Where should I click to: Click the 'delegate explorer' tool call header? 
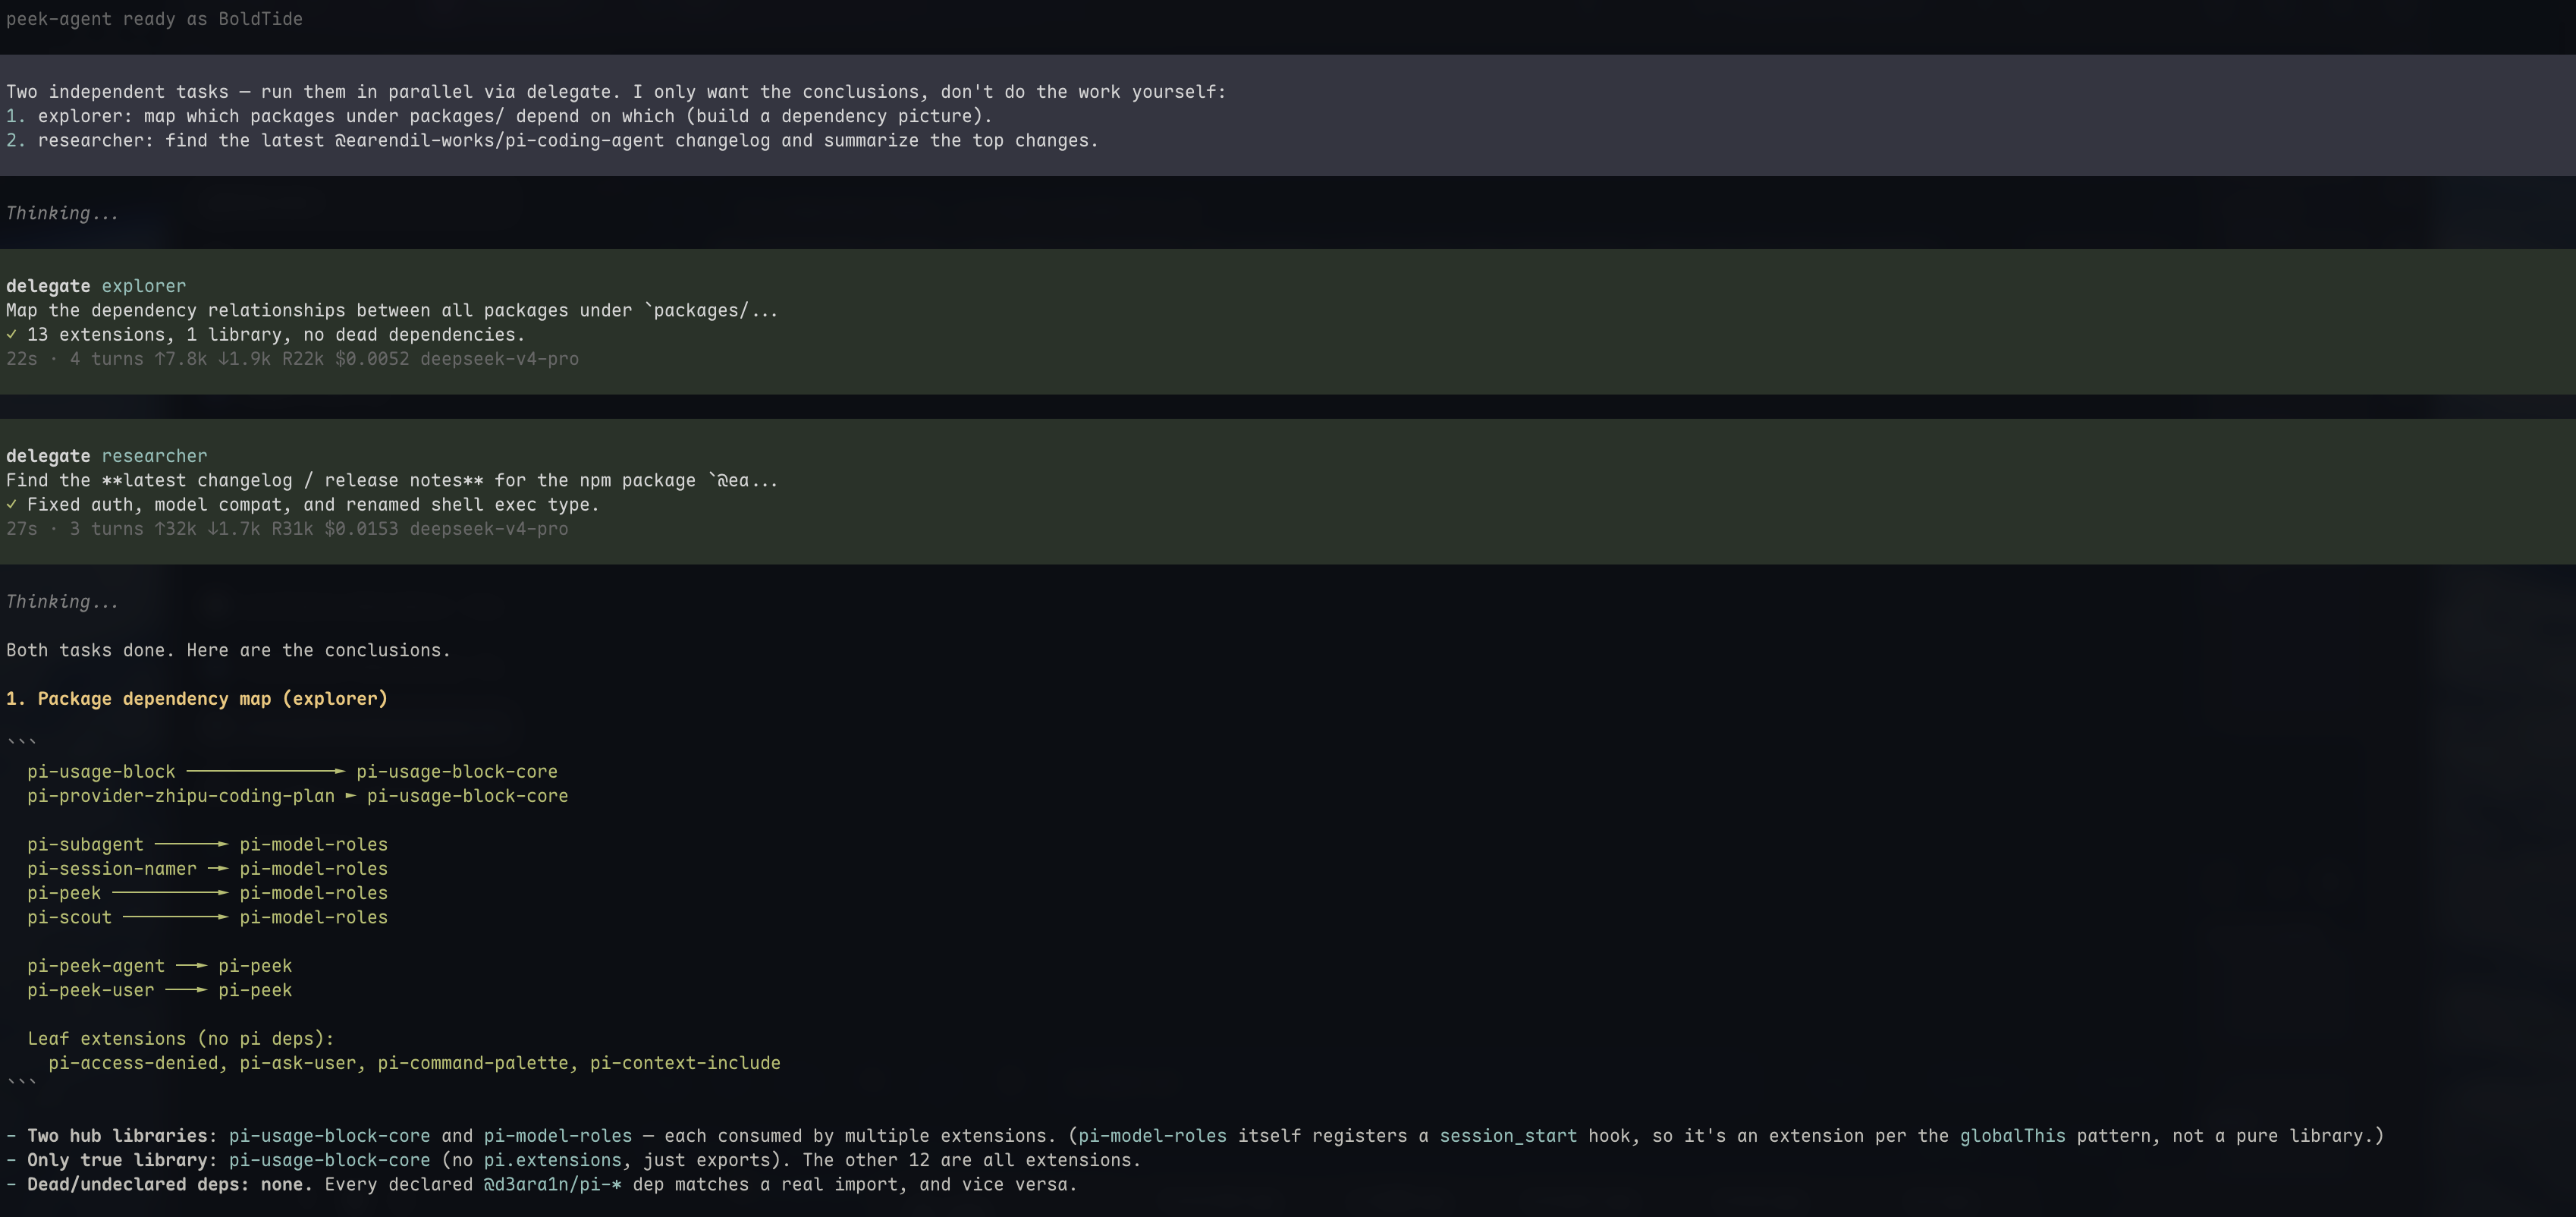click(x=96, y=286)
